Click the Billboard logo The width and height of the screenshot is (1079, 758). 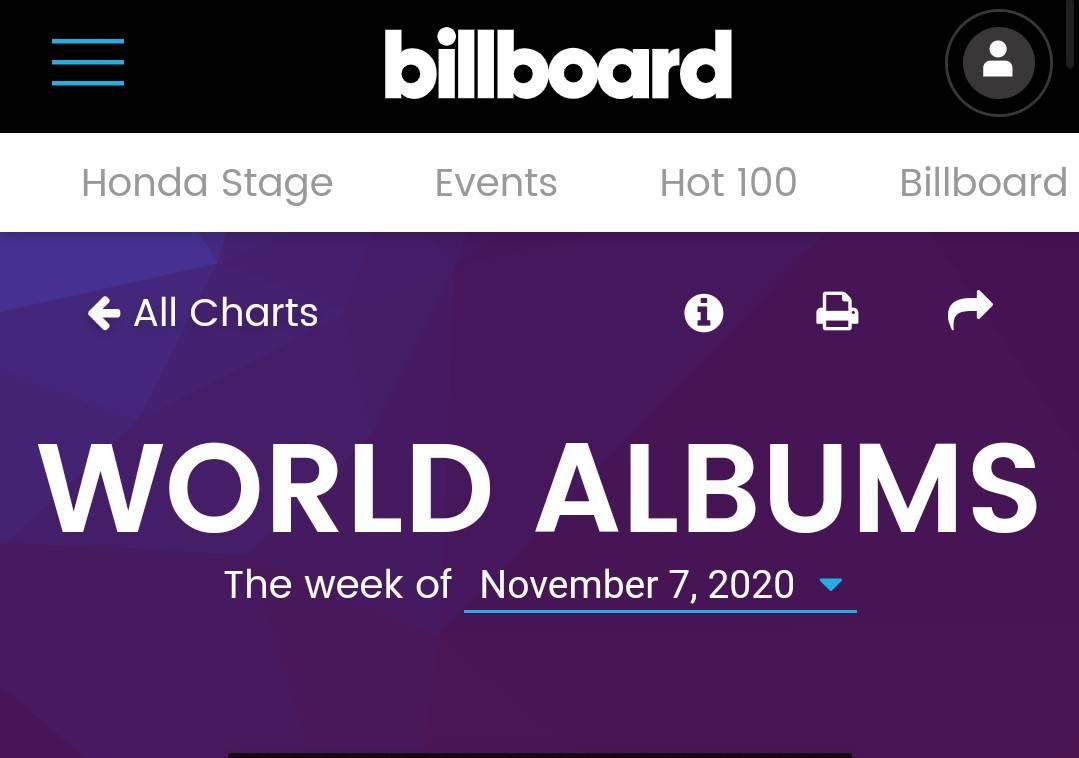(558, 64)
